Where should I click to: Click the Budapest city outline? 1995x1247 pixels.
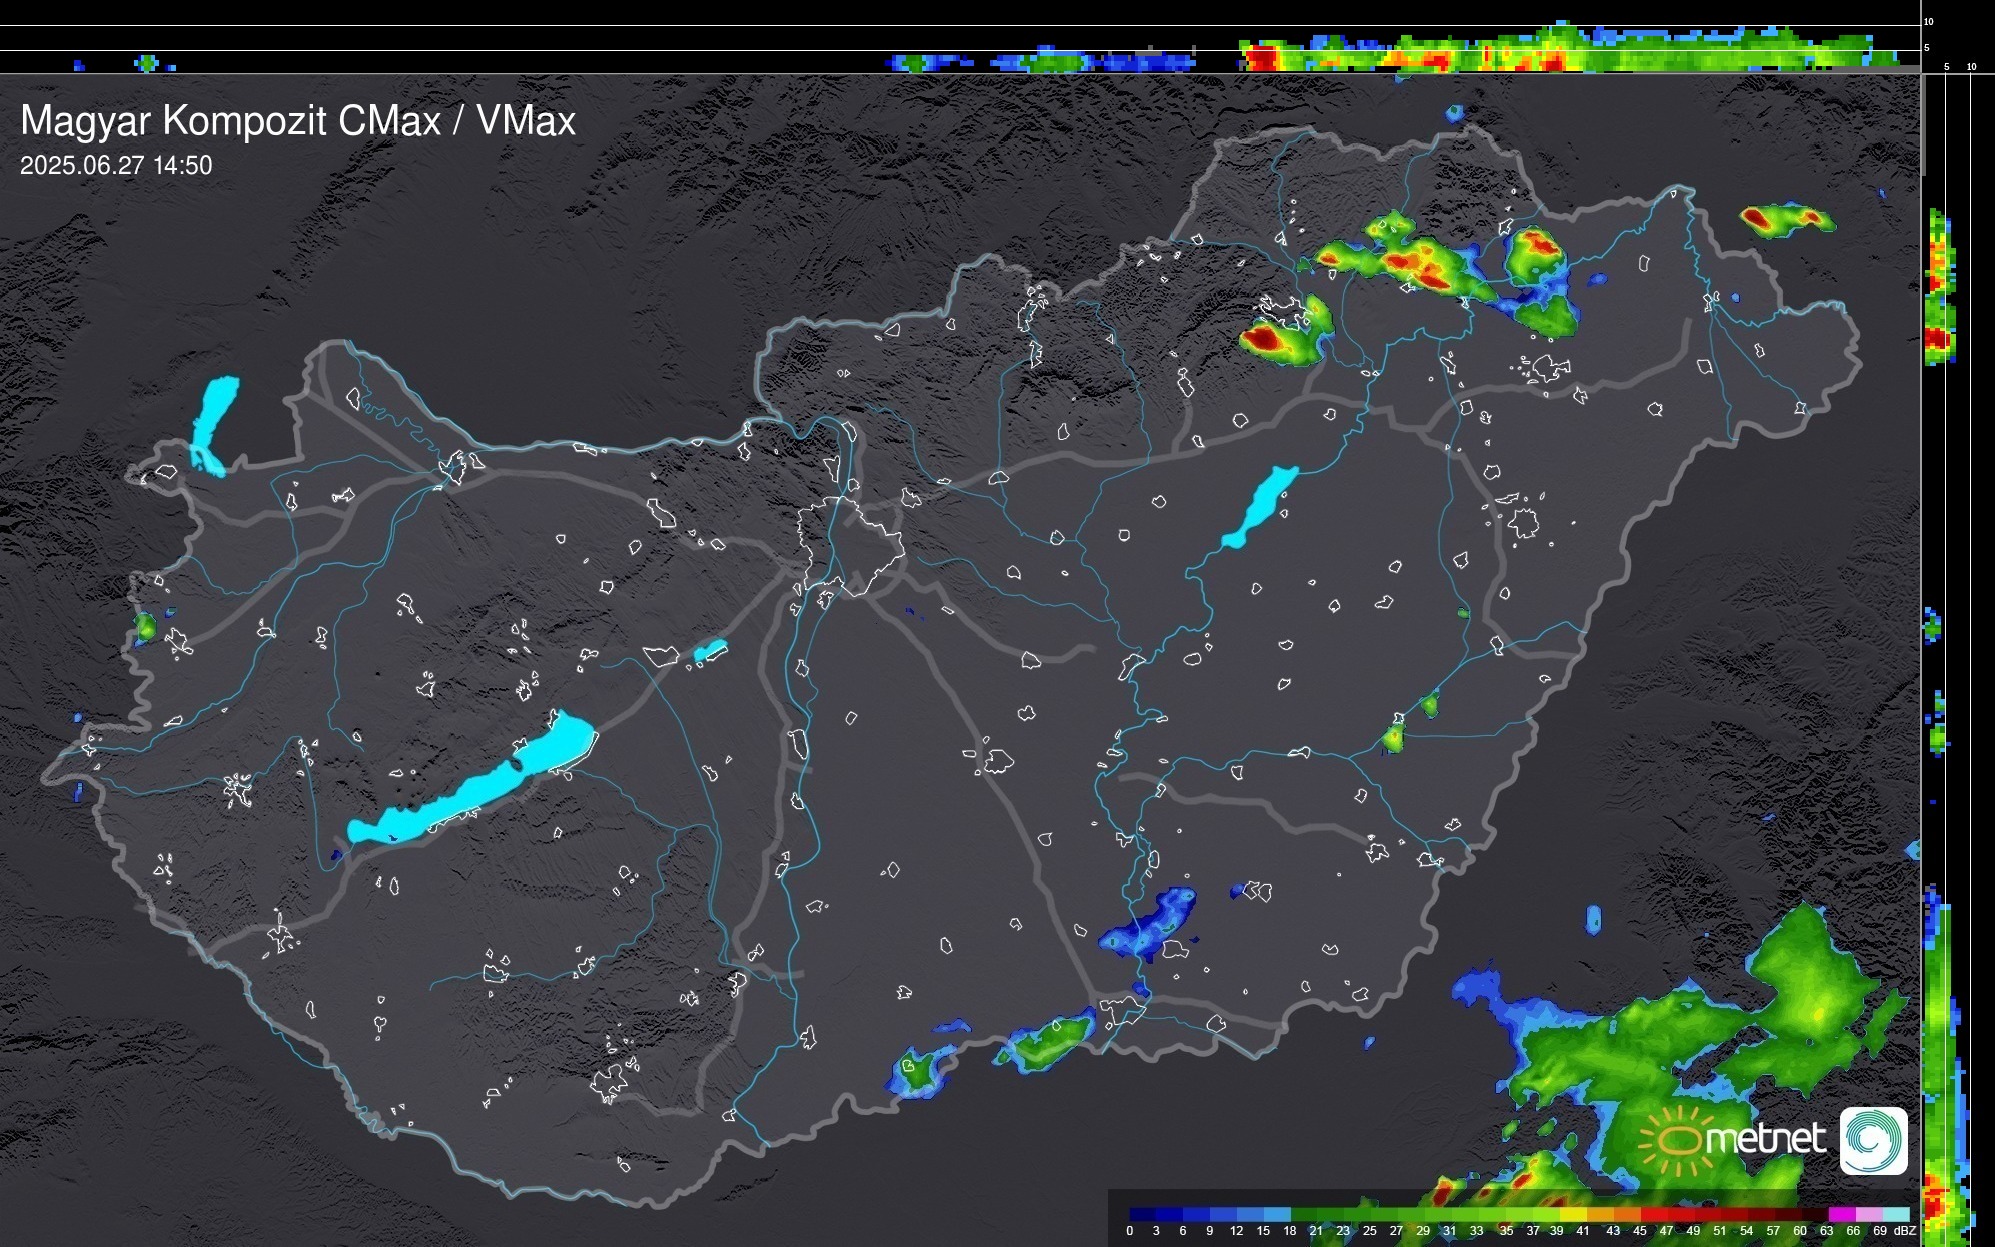click(x=851, y=545)
